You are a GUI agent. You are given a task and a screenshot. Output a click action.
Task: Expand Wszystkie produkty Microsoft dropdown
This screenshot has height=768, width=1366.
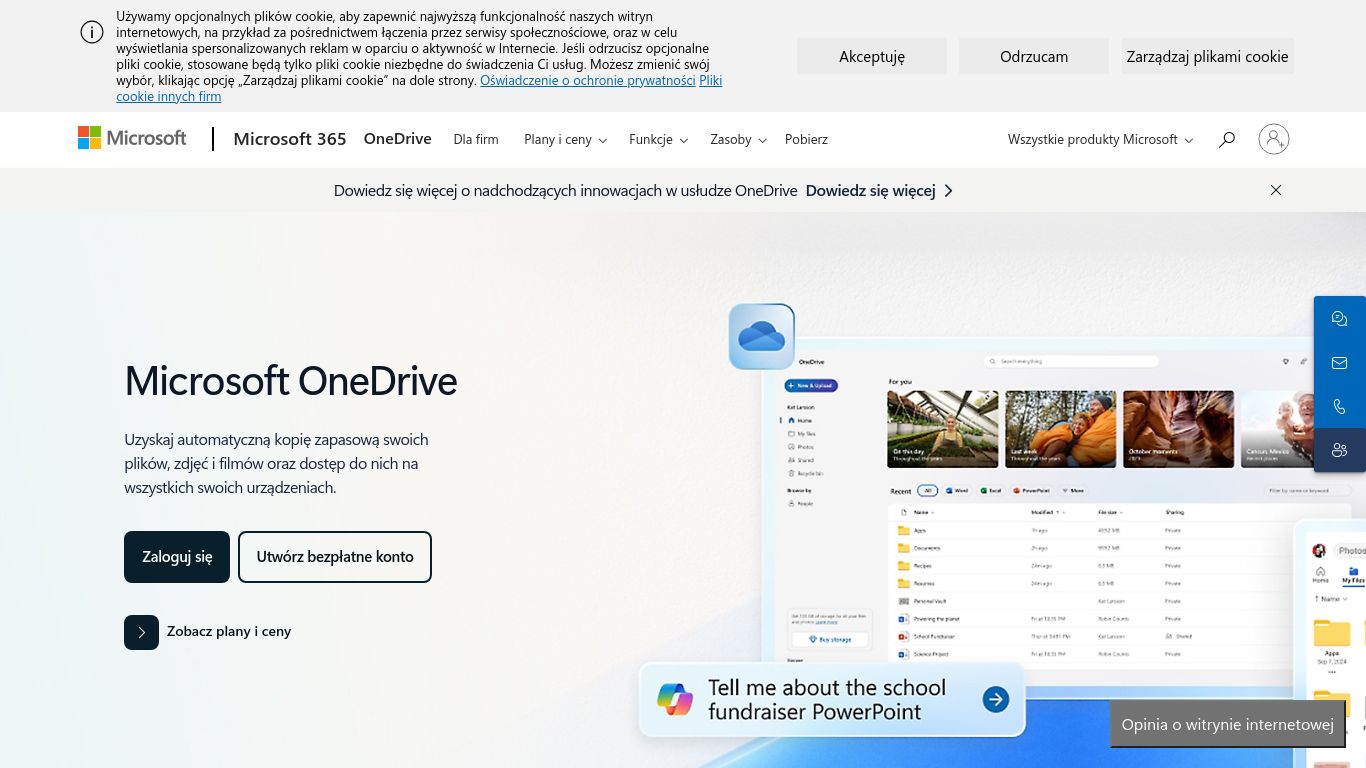(1100, 139)
